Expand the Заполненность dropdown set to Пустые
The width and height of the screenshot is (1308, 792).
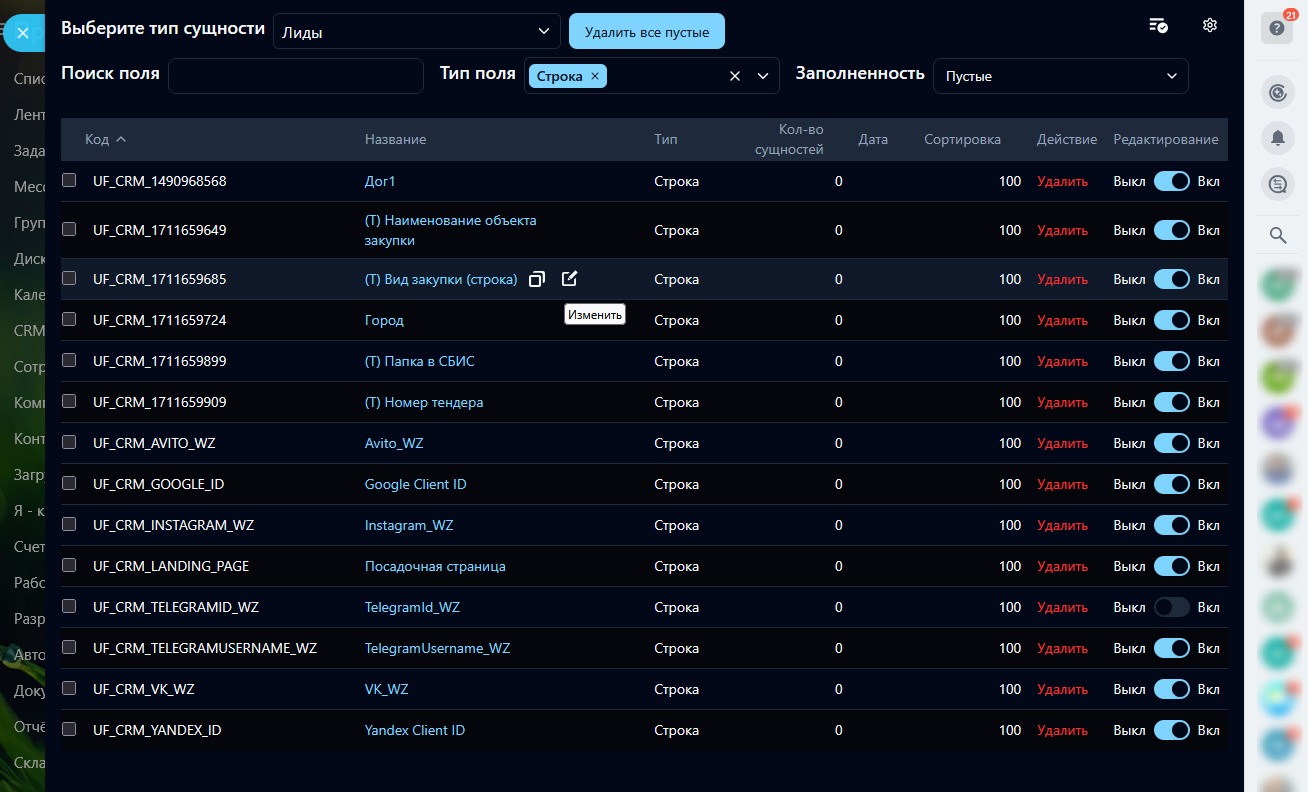pyautogui.click(x=1060, y=76)
